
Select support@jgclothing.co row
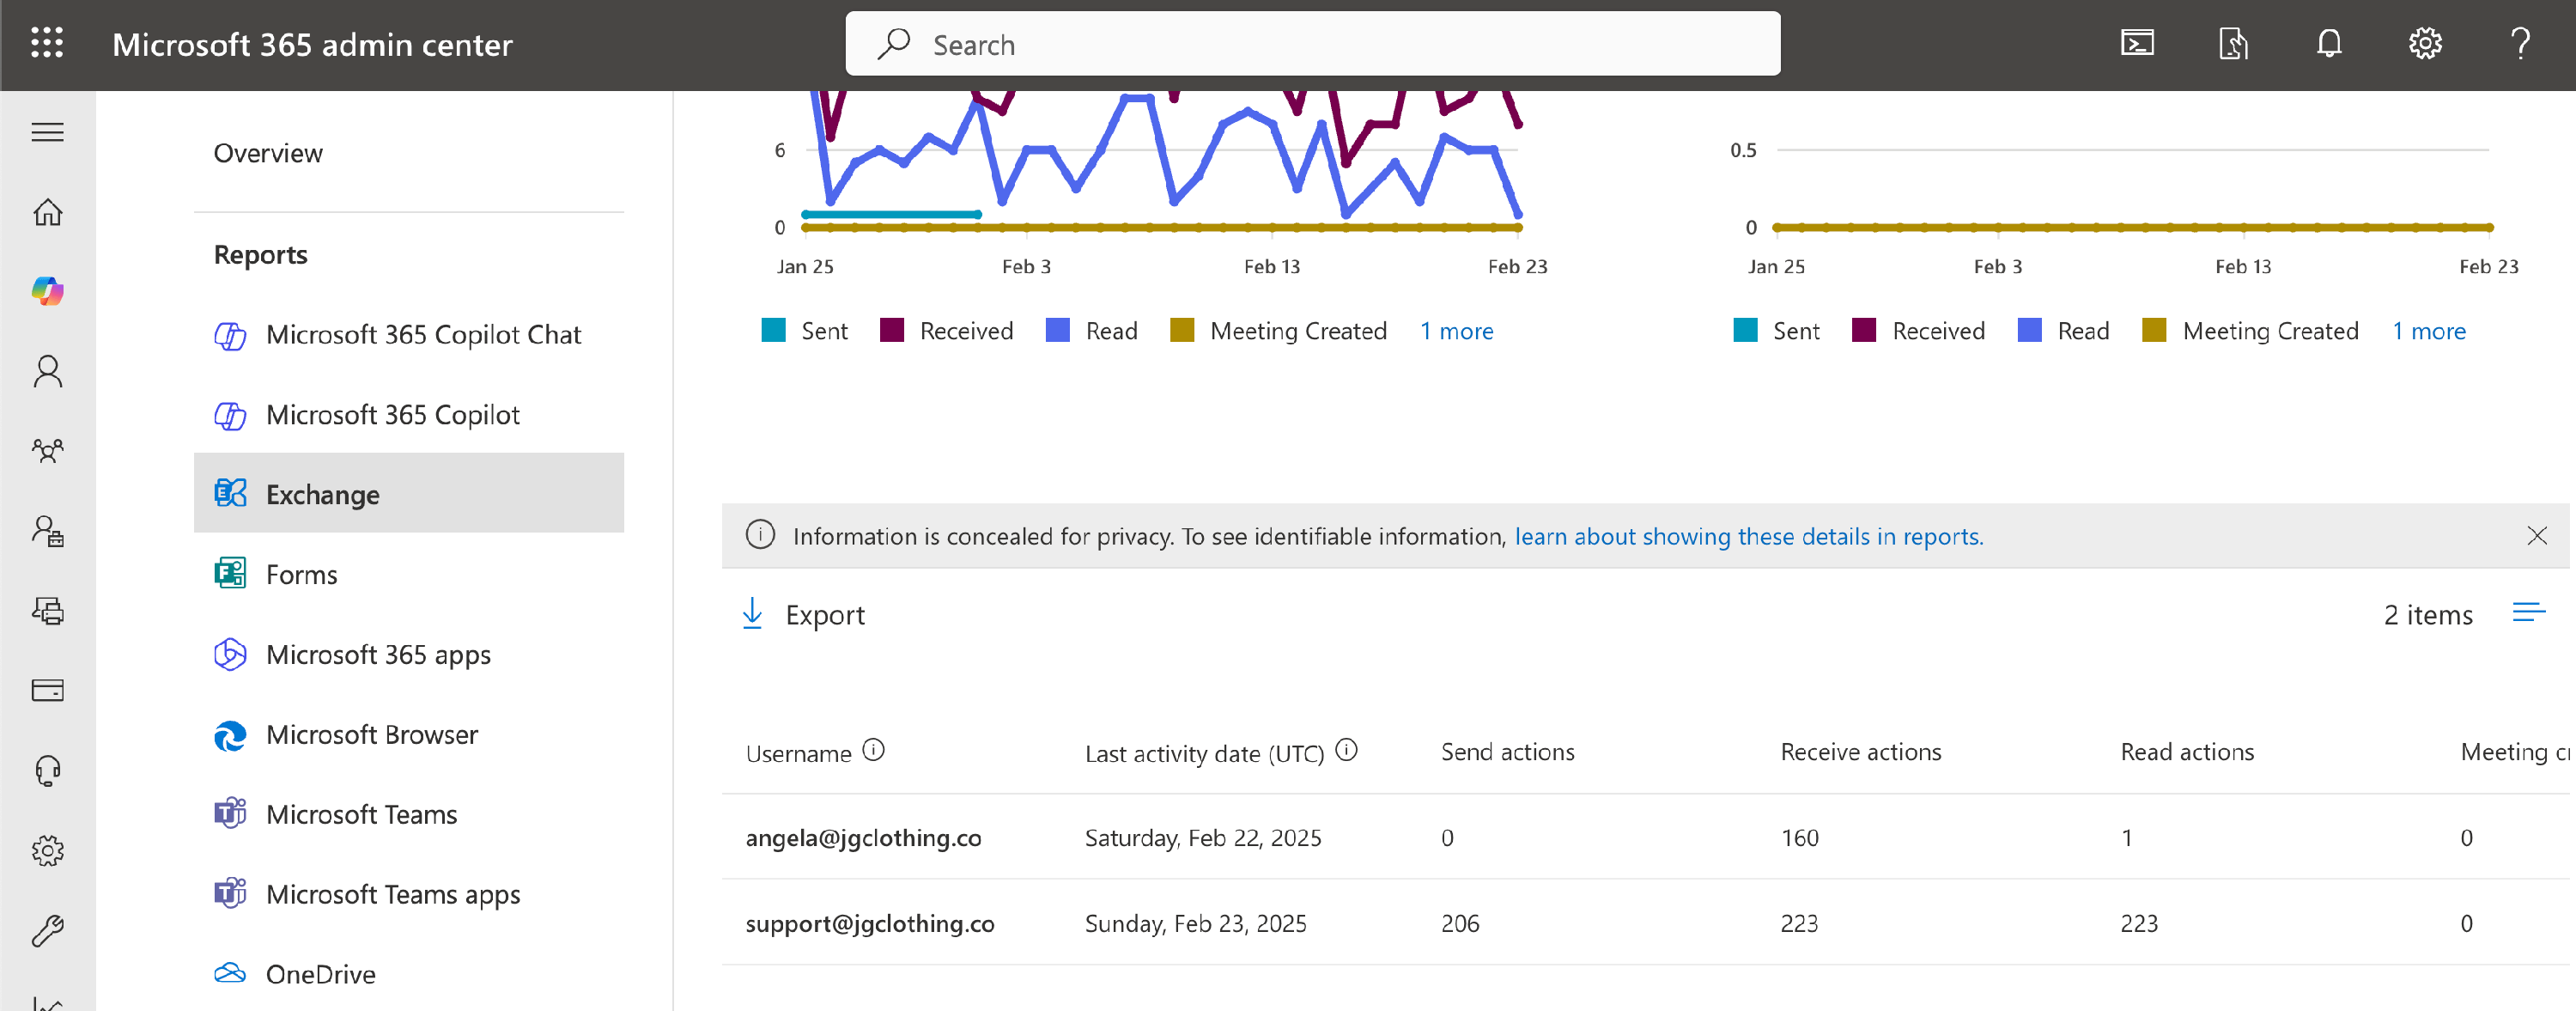pos(1645,922)
